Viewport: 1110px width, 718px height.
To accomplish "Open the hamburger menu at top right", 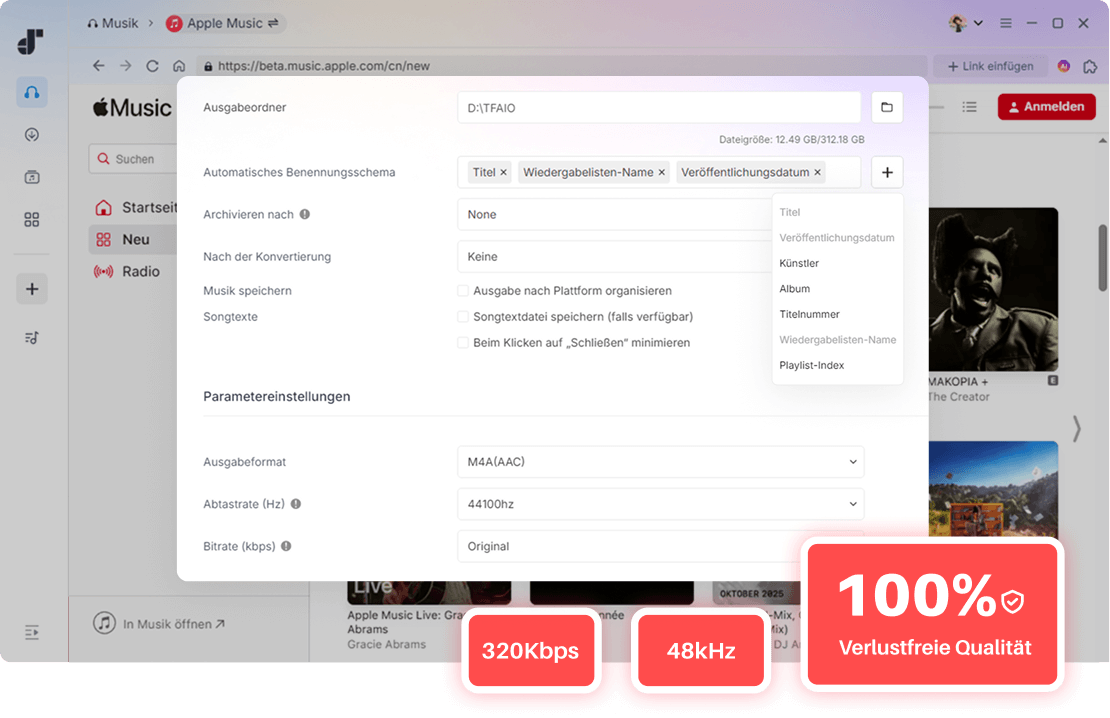I will click(x=1004, y=22).
